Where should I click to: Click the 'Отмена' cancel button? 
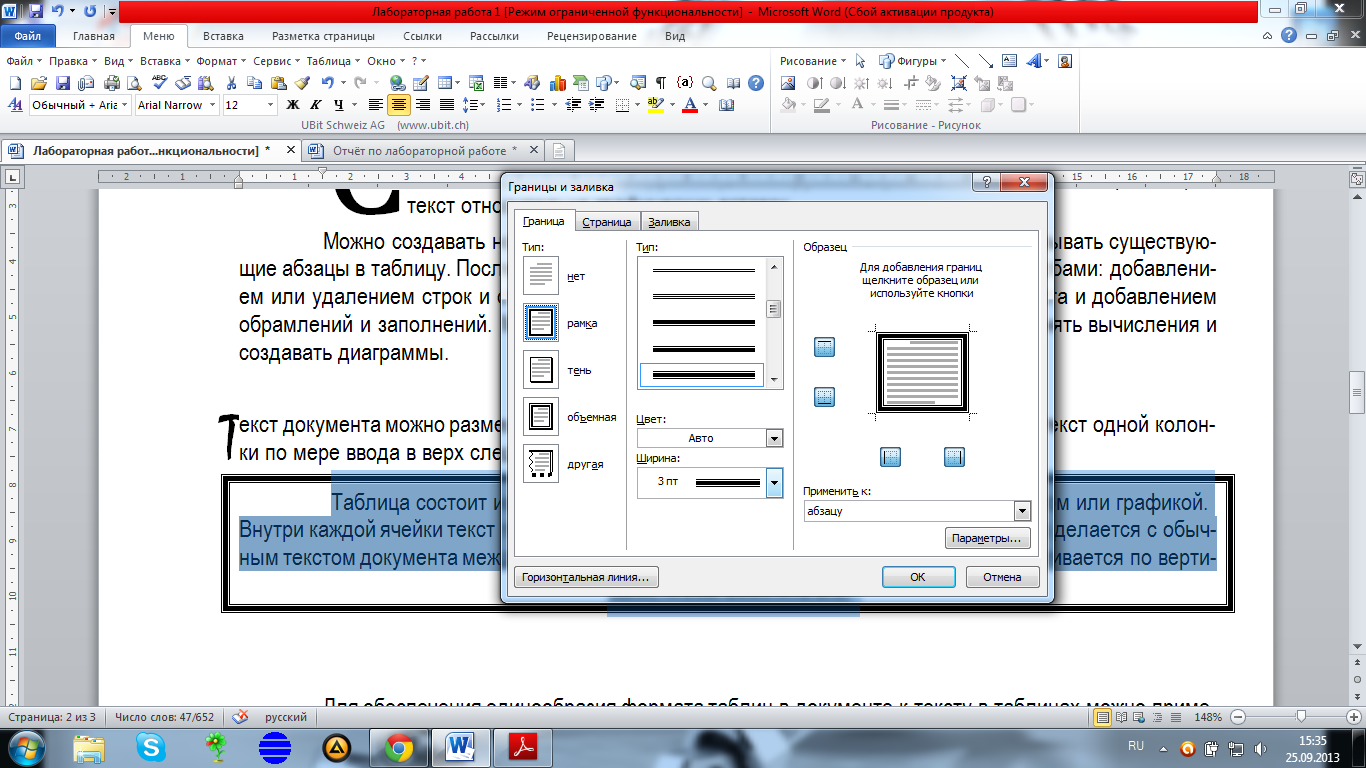[1002, 577]
